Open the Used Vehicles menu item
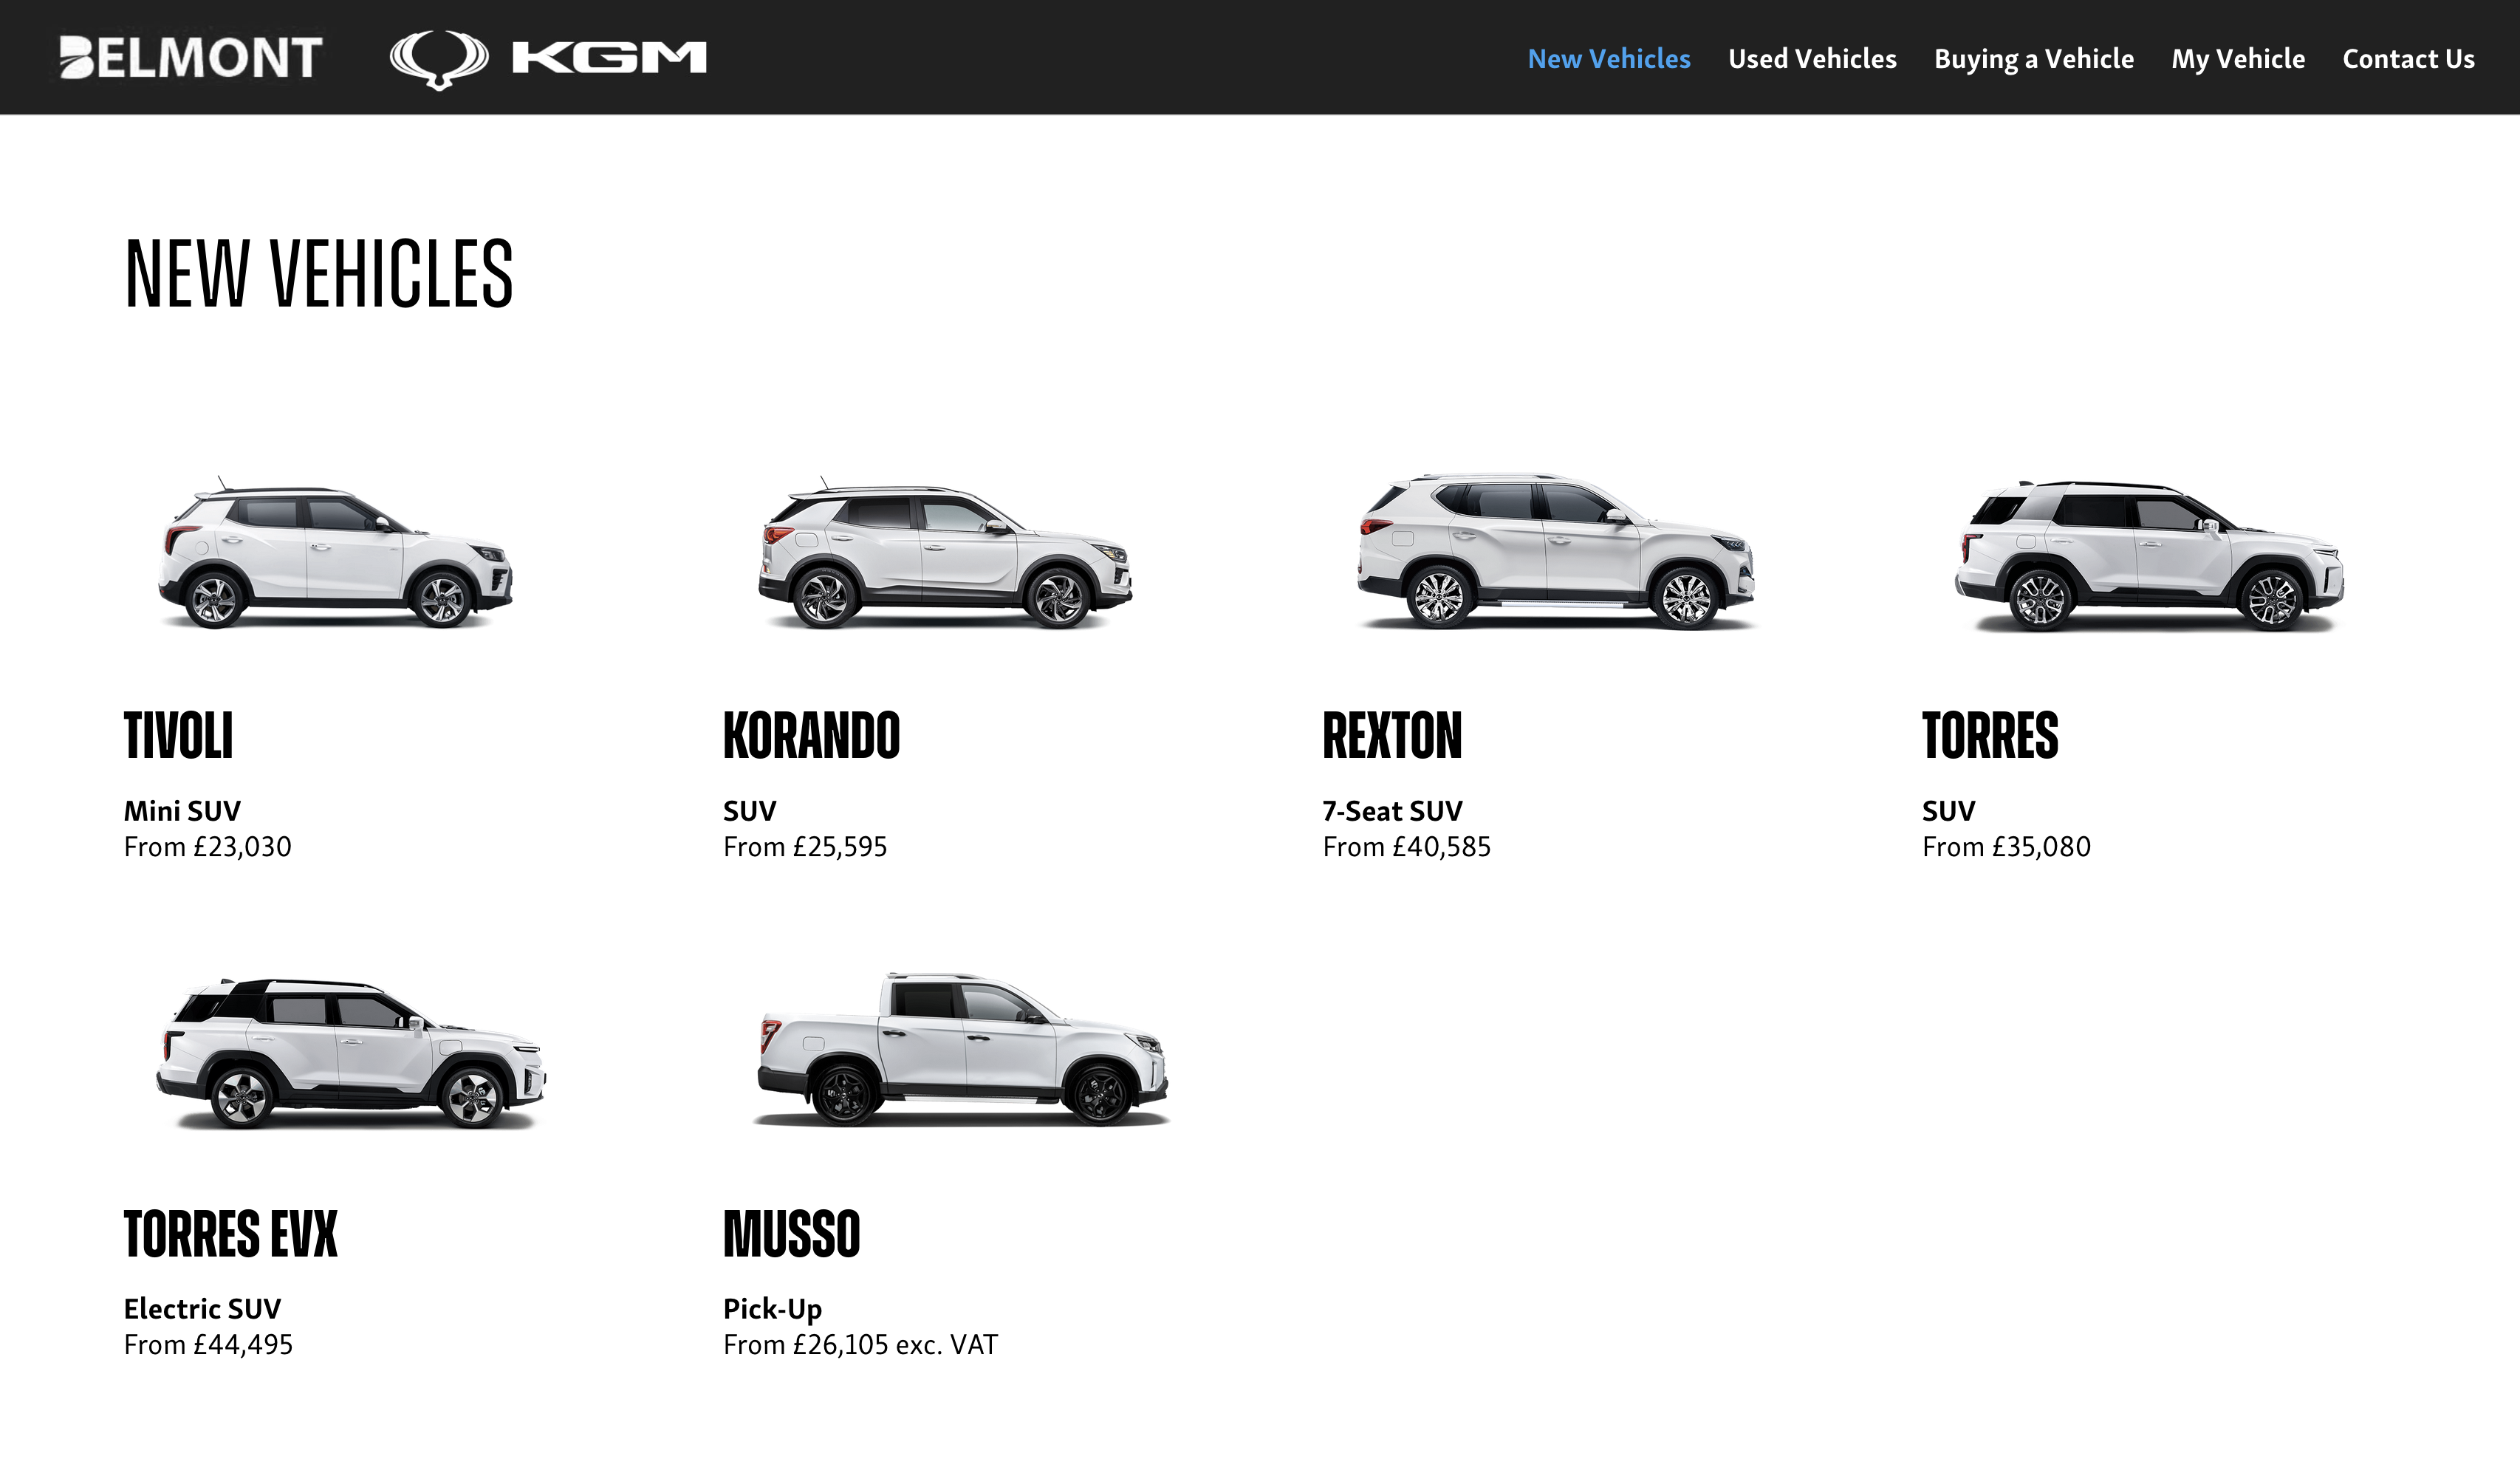Image resolution: width=2520 pixels, height=1473 pixels. coord(1811,59)
